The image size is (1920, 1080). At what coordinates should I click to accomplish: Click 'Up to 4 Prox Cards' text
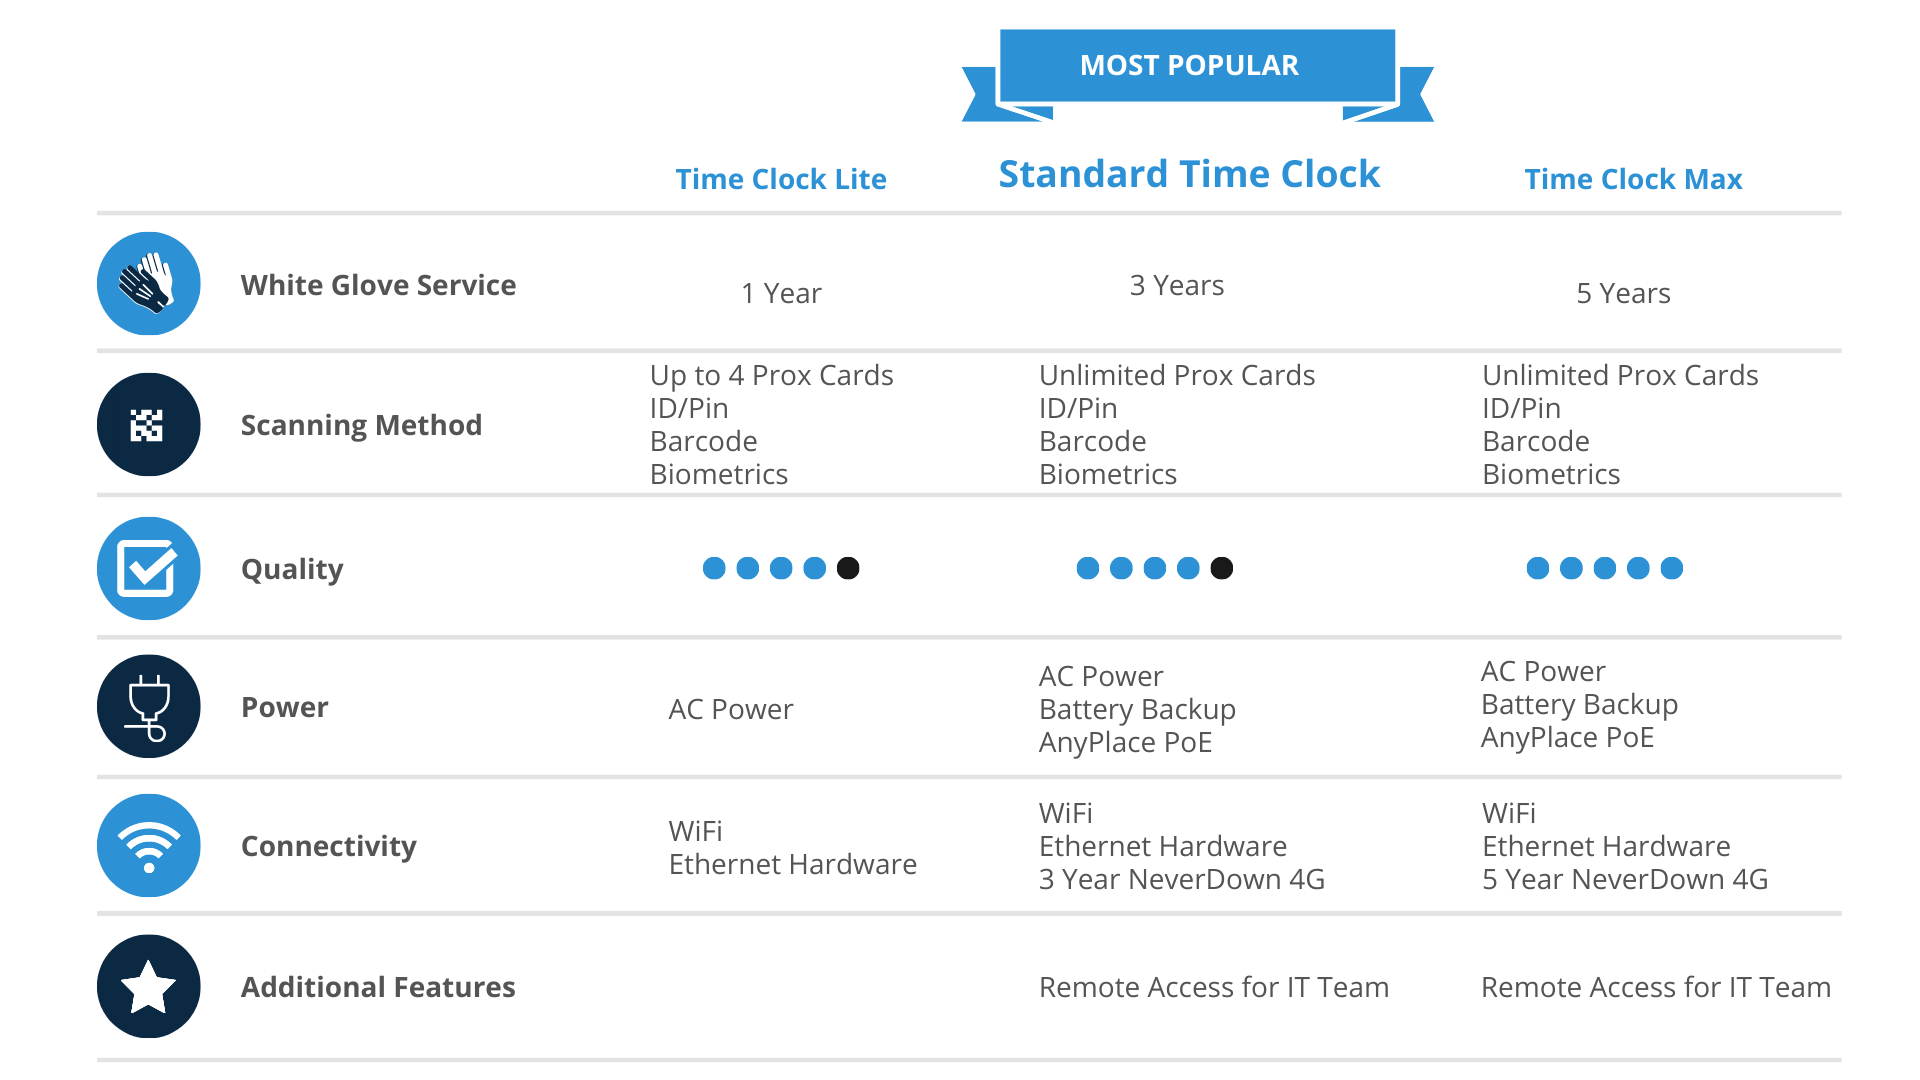click(x=771, y=375)
